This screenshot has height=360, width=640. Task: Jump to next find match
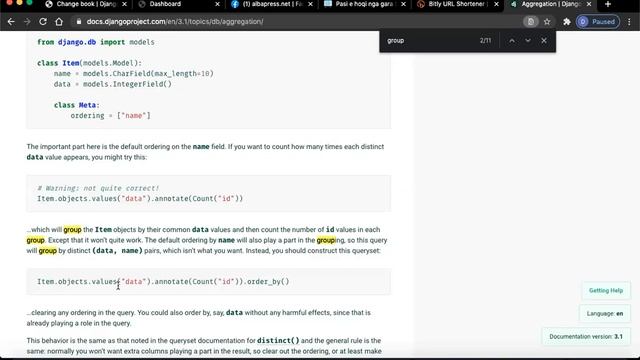[528, 40]
